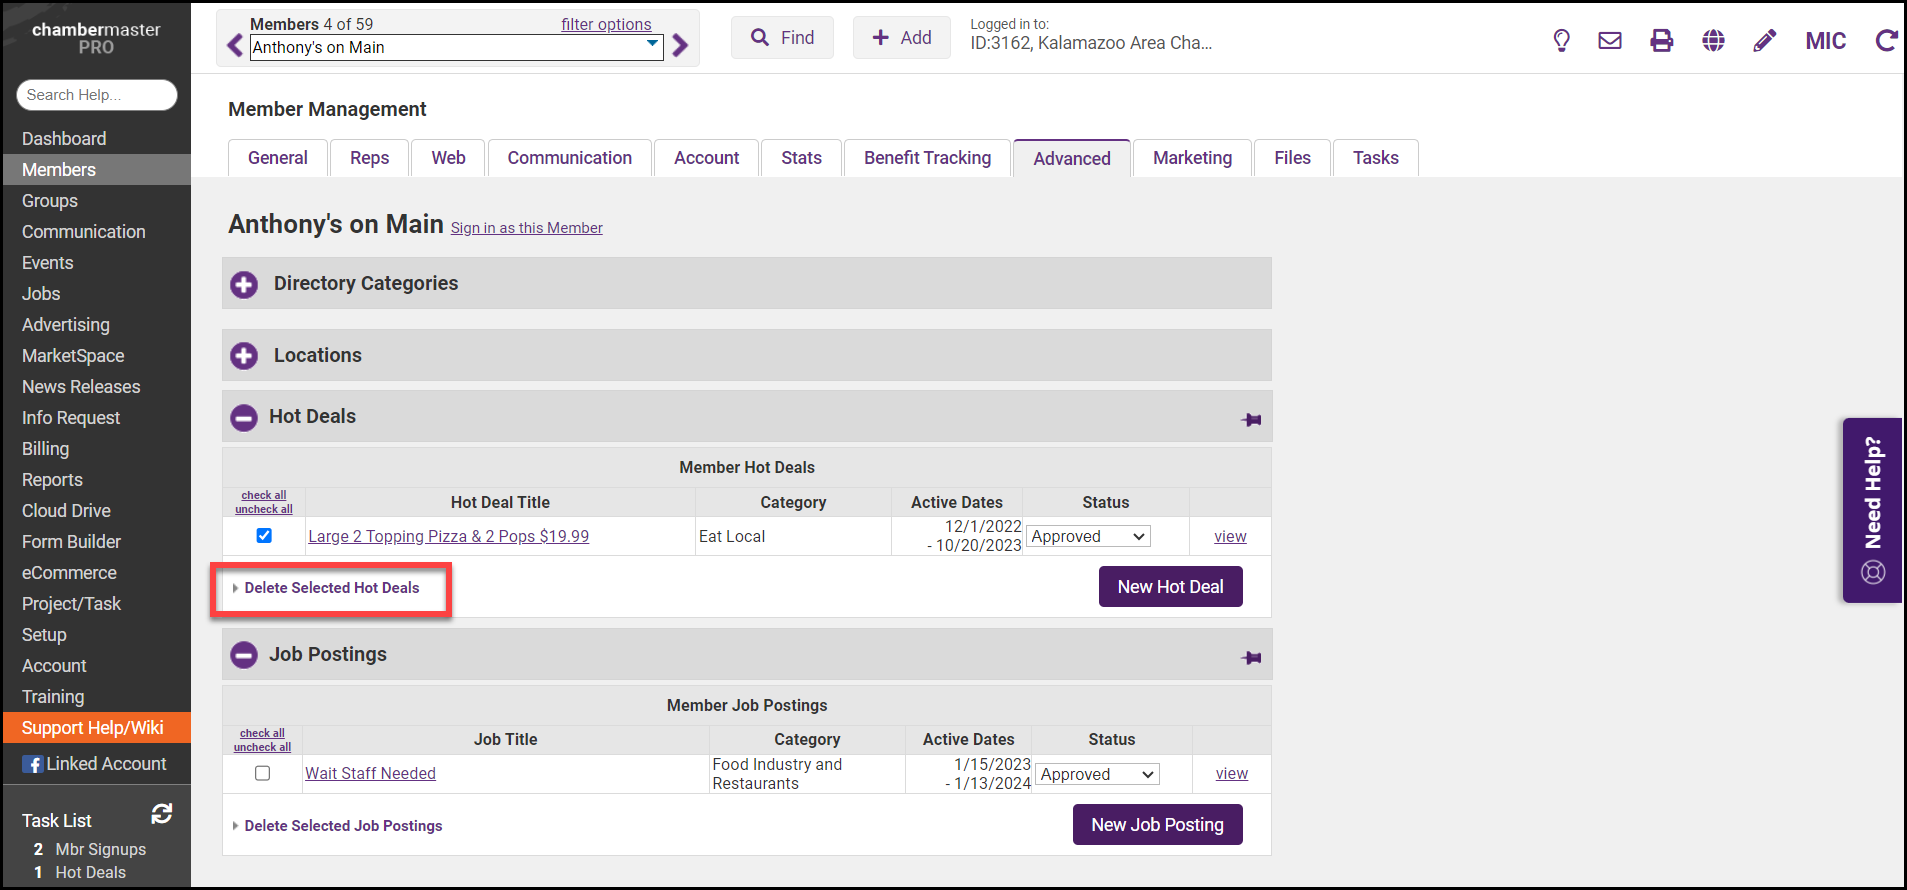
Task: Pin the Hot Deals section
Action: point(1251,420)
